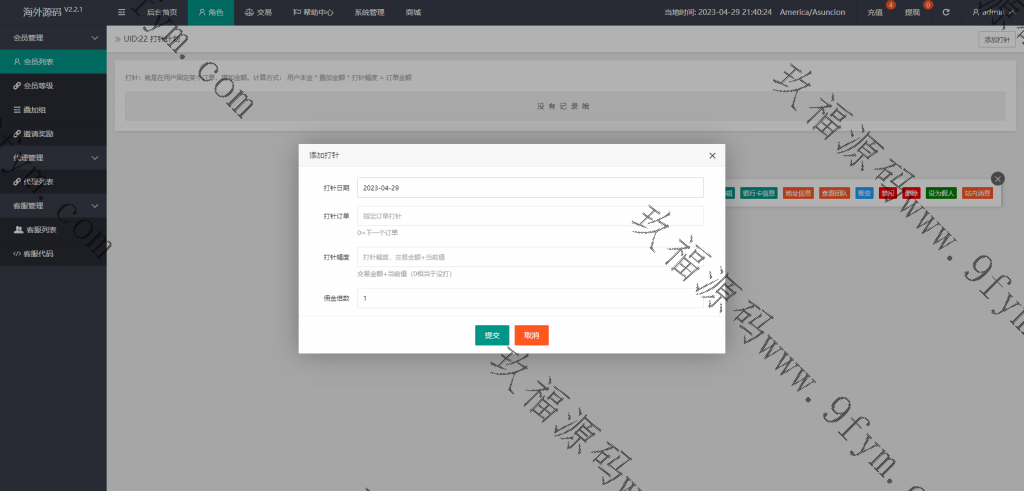This screenshot has height=491, width=1024.
Task: Open the admin user dropdown
Action: click(x=993, y=13)
